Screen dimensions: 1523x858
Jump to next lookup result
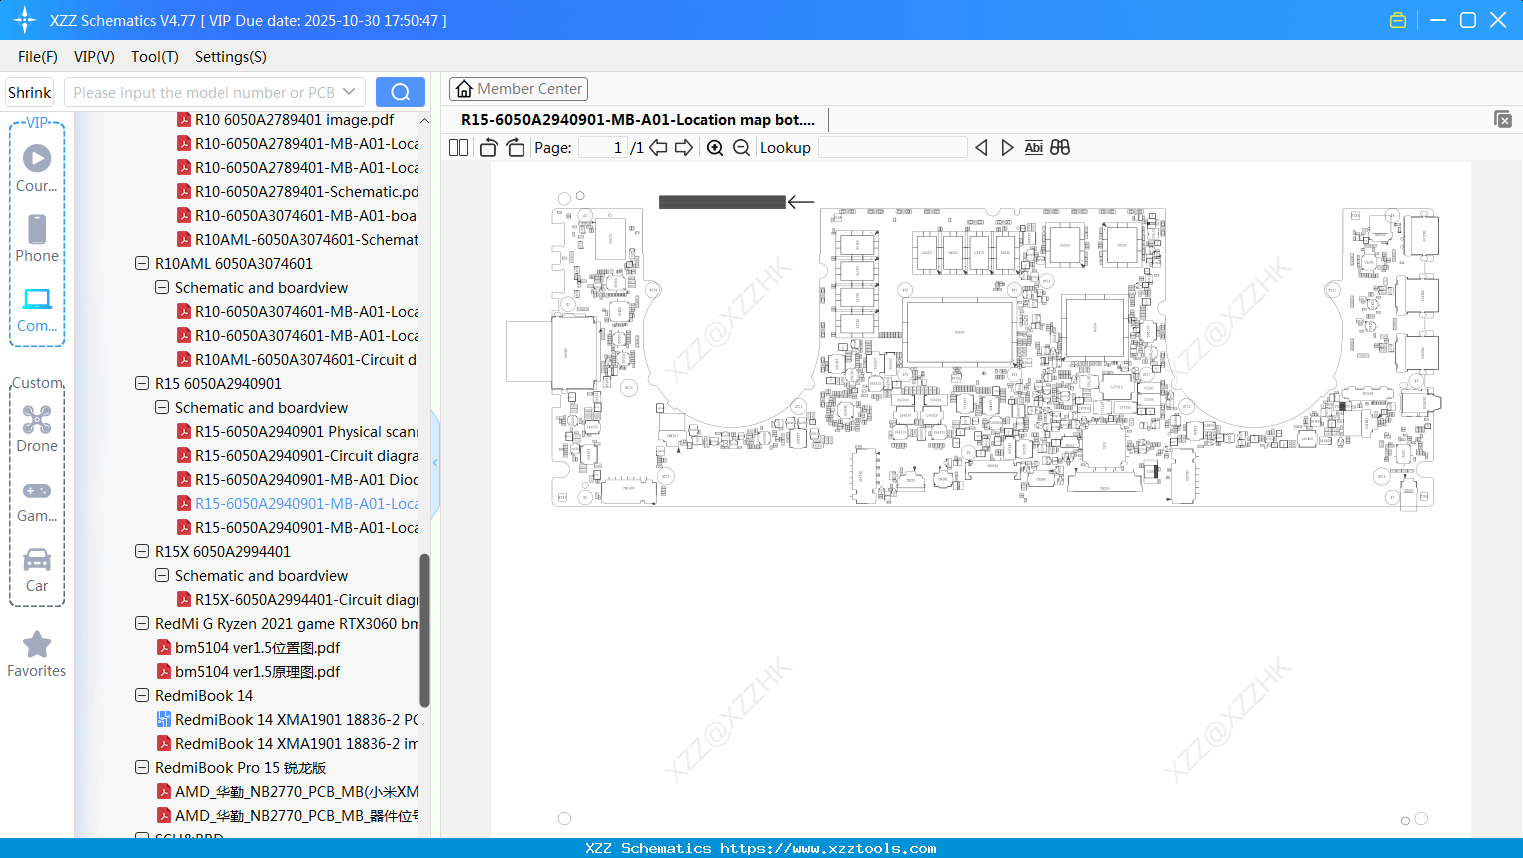click(1007, 148)
